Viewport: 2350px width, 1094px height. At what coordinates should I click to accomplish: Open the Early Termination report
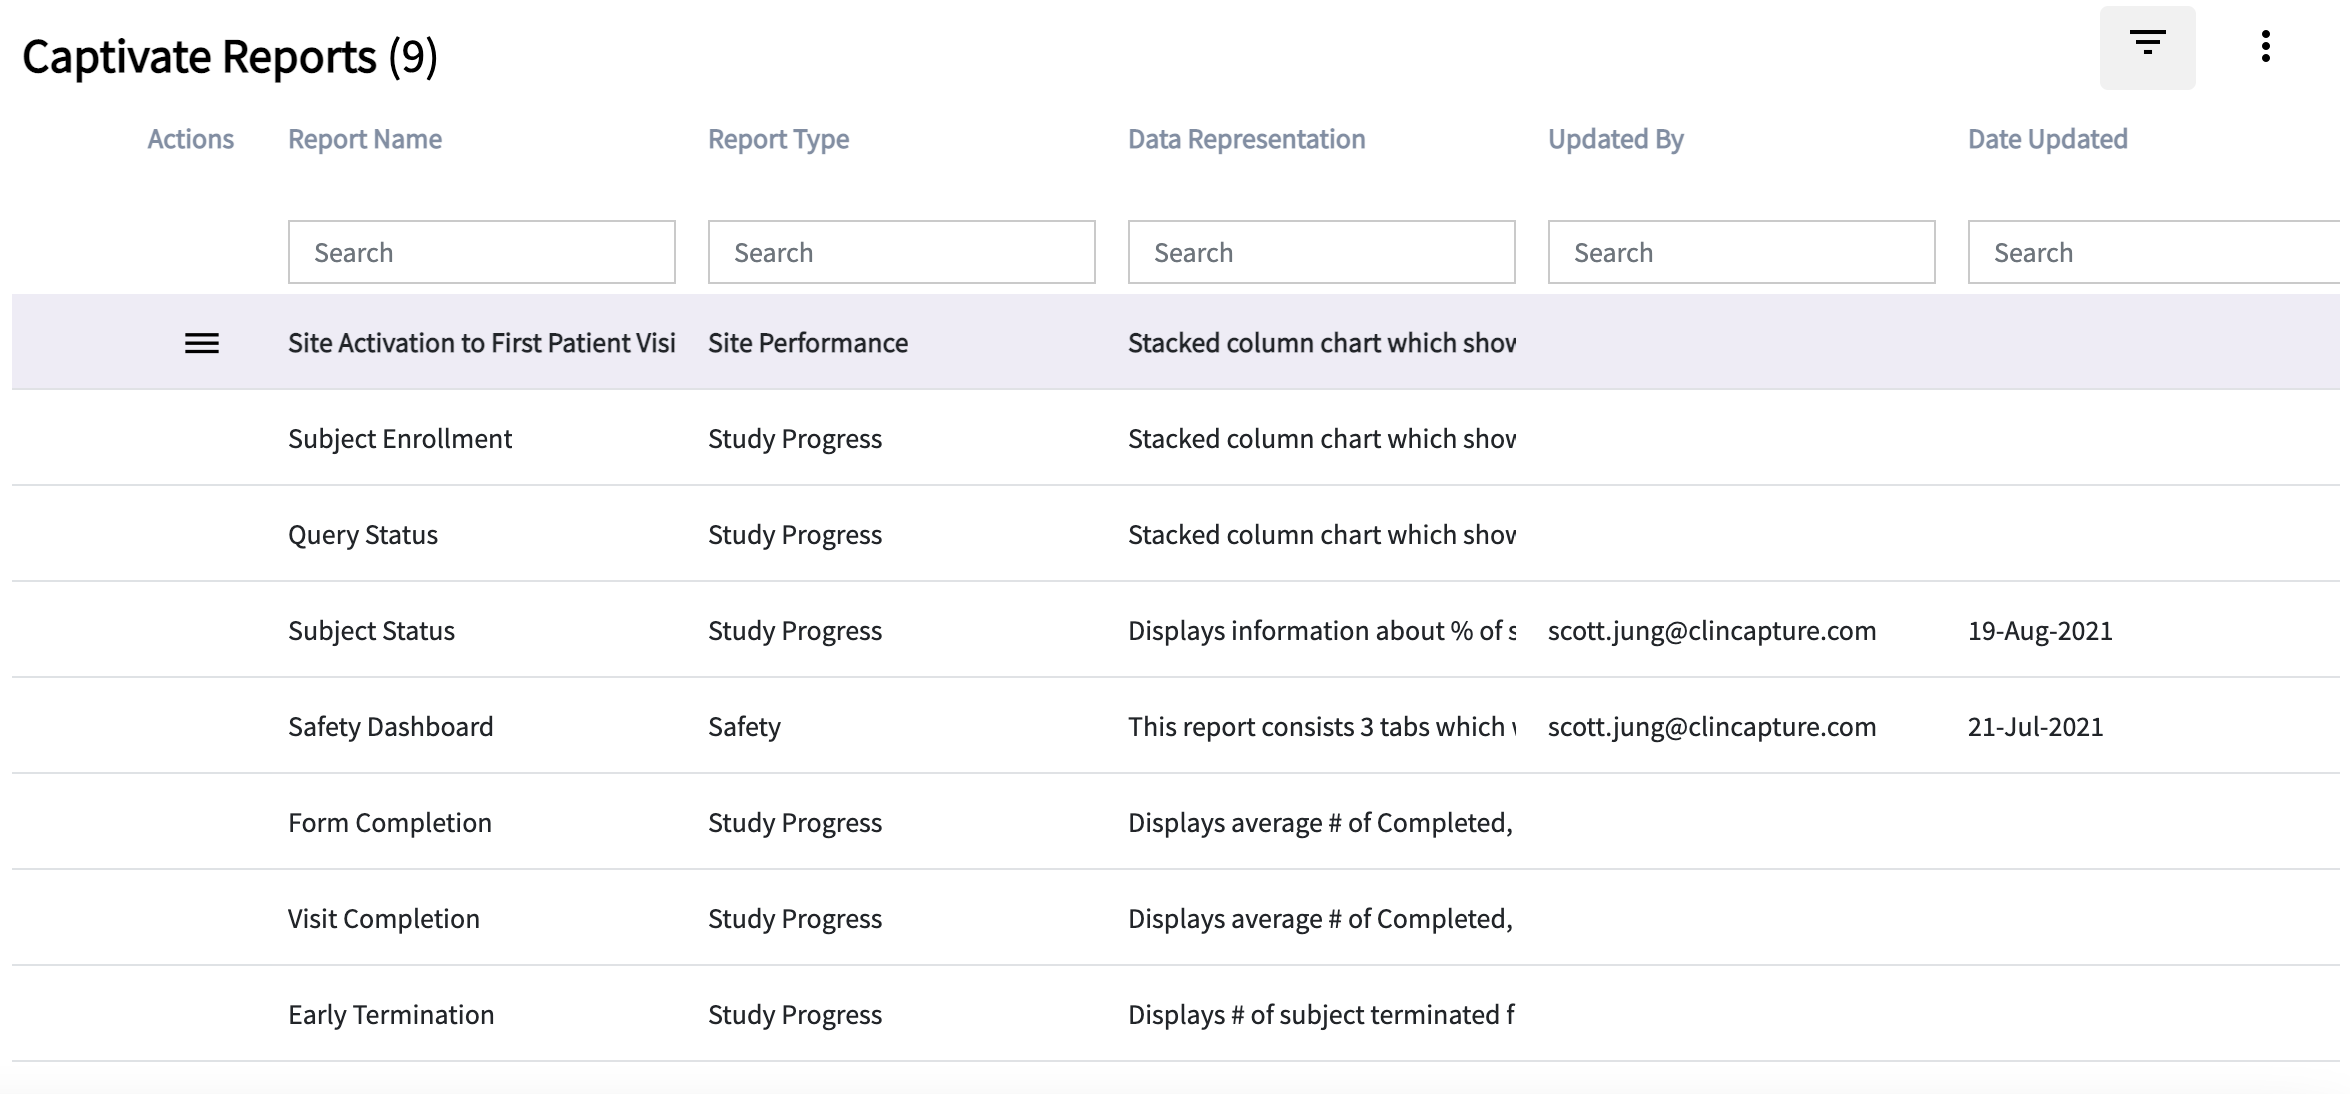pos(390,1015)
